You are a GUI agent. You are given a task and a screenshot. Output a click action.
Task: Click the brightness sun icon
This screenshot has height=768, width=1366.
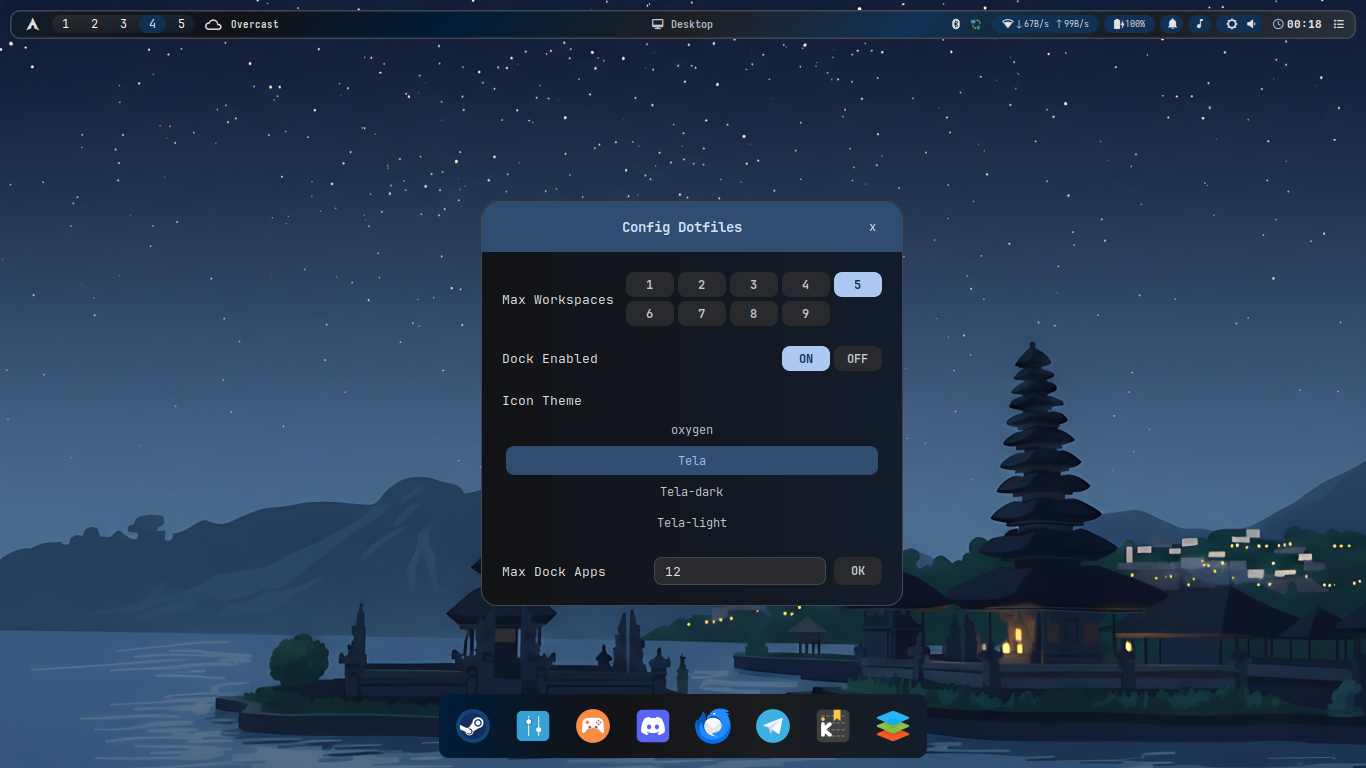[1232, 24]
